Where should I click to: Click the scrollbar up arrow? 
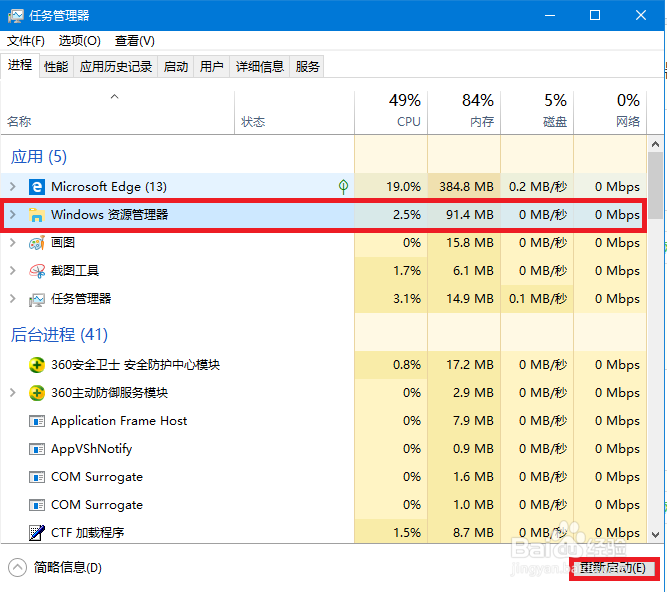pos(656,144)
